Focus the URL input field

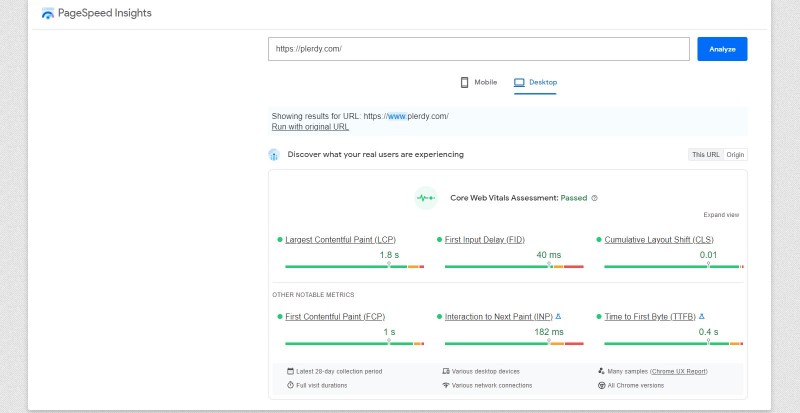point(479,49)
